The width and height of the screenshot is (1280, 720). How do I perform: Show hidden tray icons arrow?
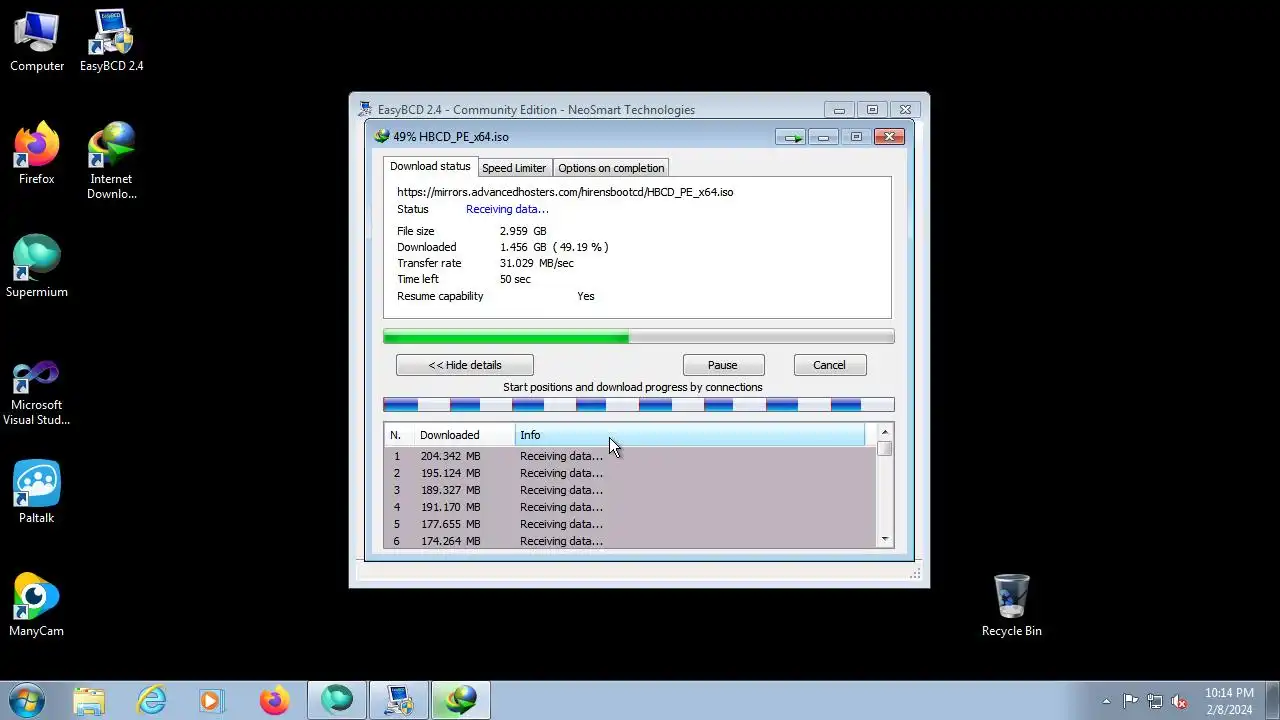1106,701
